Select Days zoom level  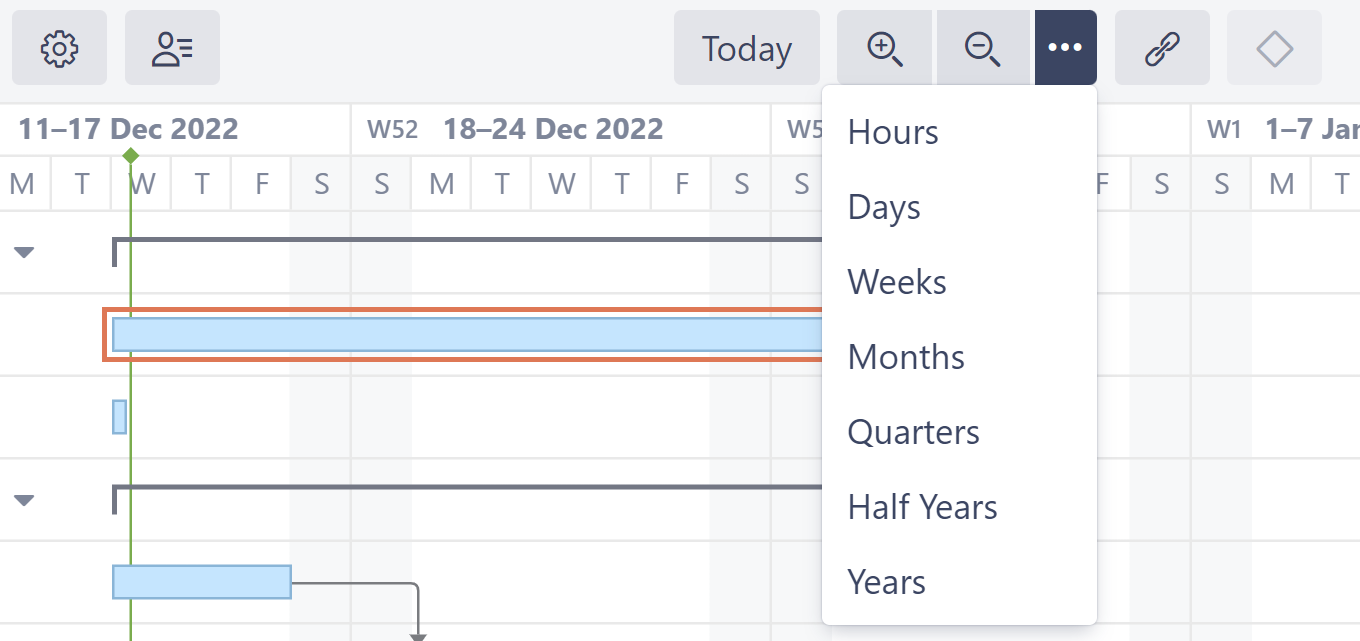point(884,207)
